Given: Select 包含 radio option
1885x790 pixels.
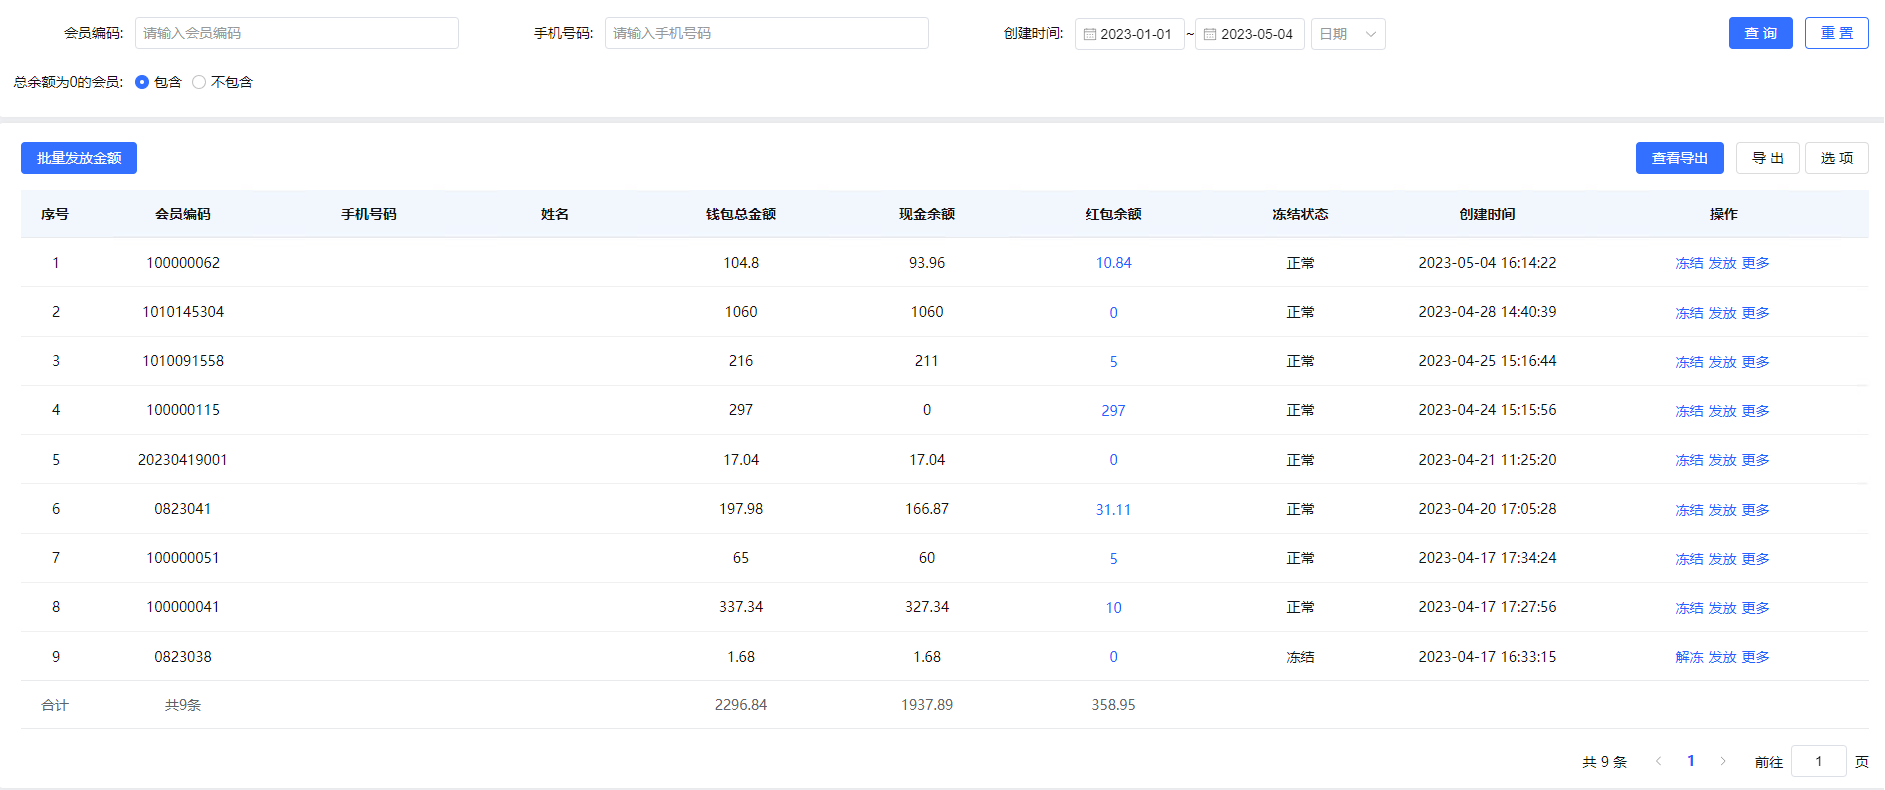Looking at the screenshot, I should [x=142, y=82].
